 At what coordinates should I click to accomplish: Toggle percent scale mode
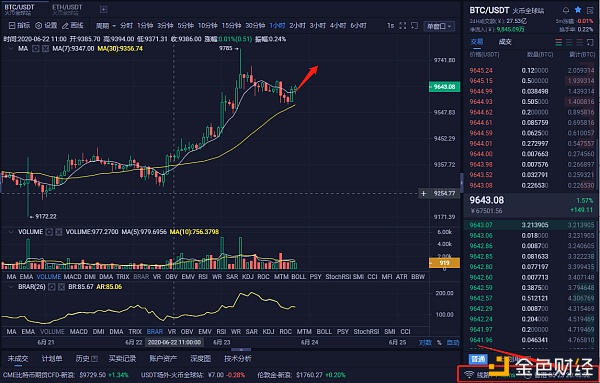pyautogui.click(x=439, y=342)
